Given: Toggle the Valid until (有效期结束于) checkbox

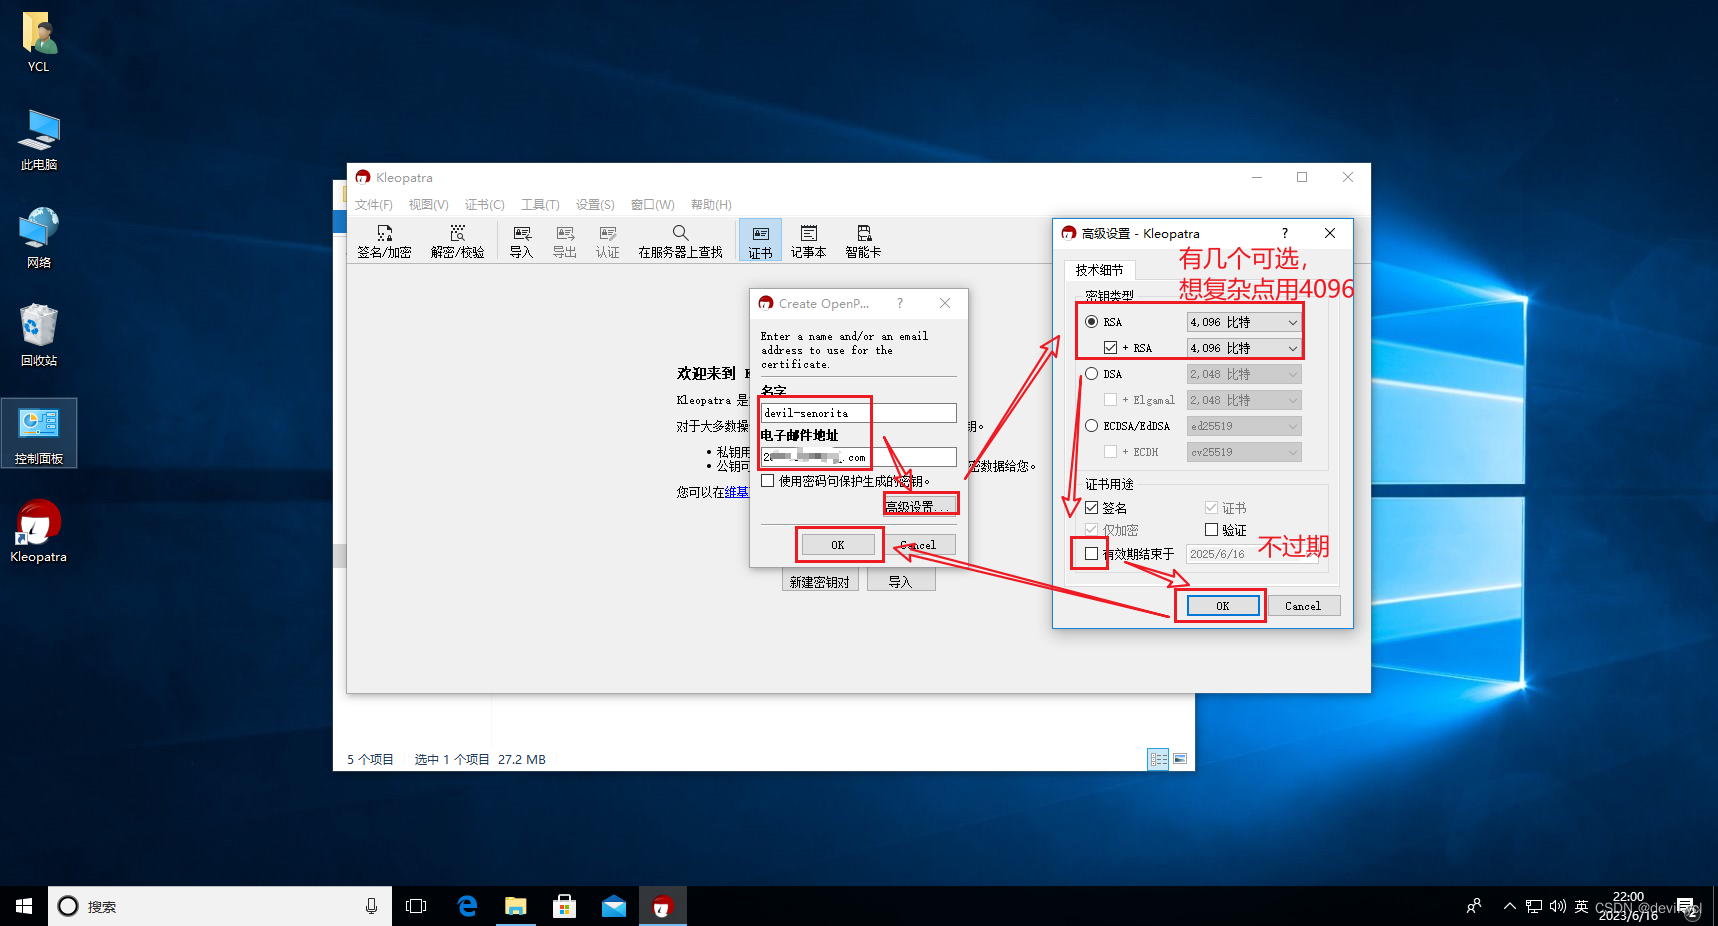Looking at the screenshot, I should coord(1091,553).
